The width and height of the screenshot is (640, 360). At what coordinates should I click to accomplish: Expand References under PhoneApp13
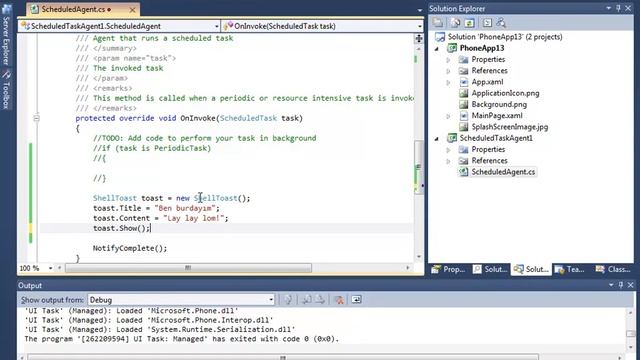(448, 71)
